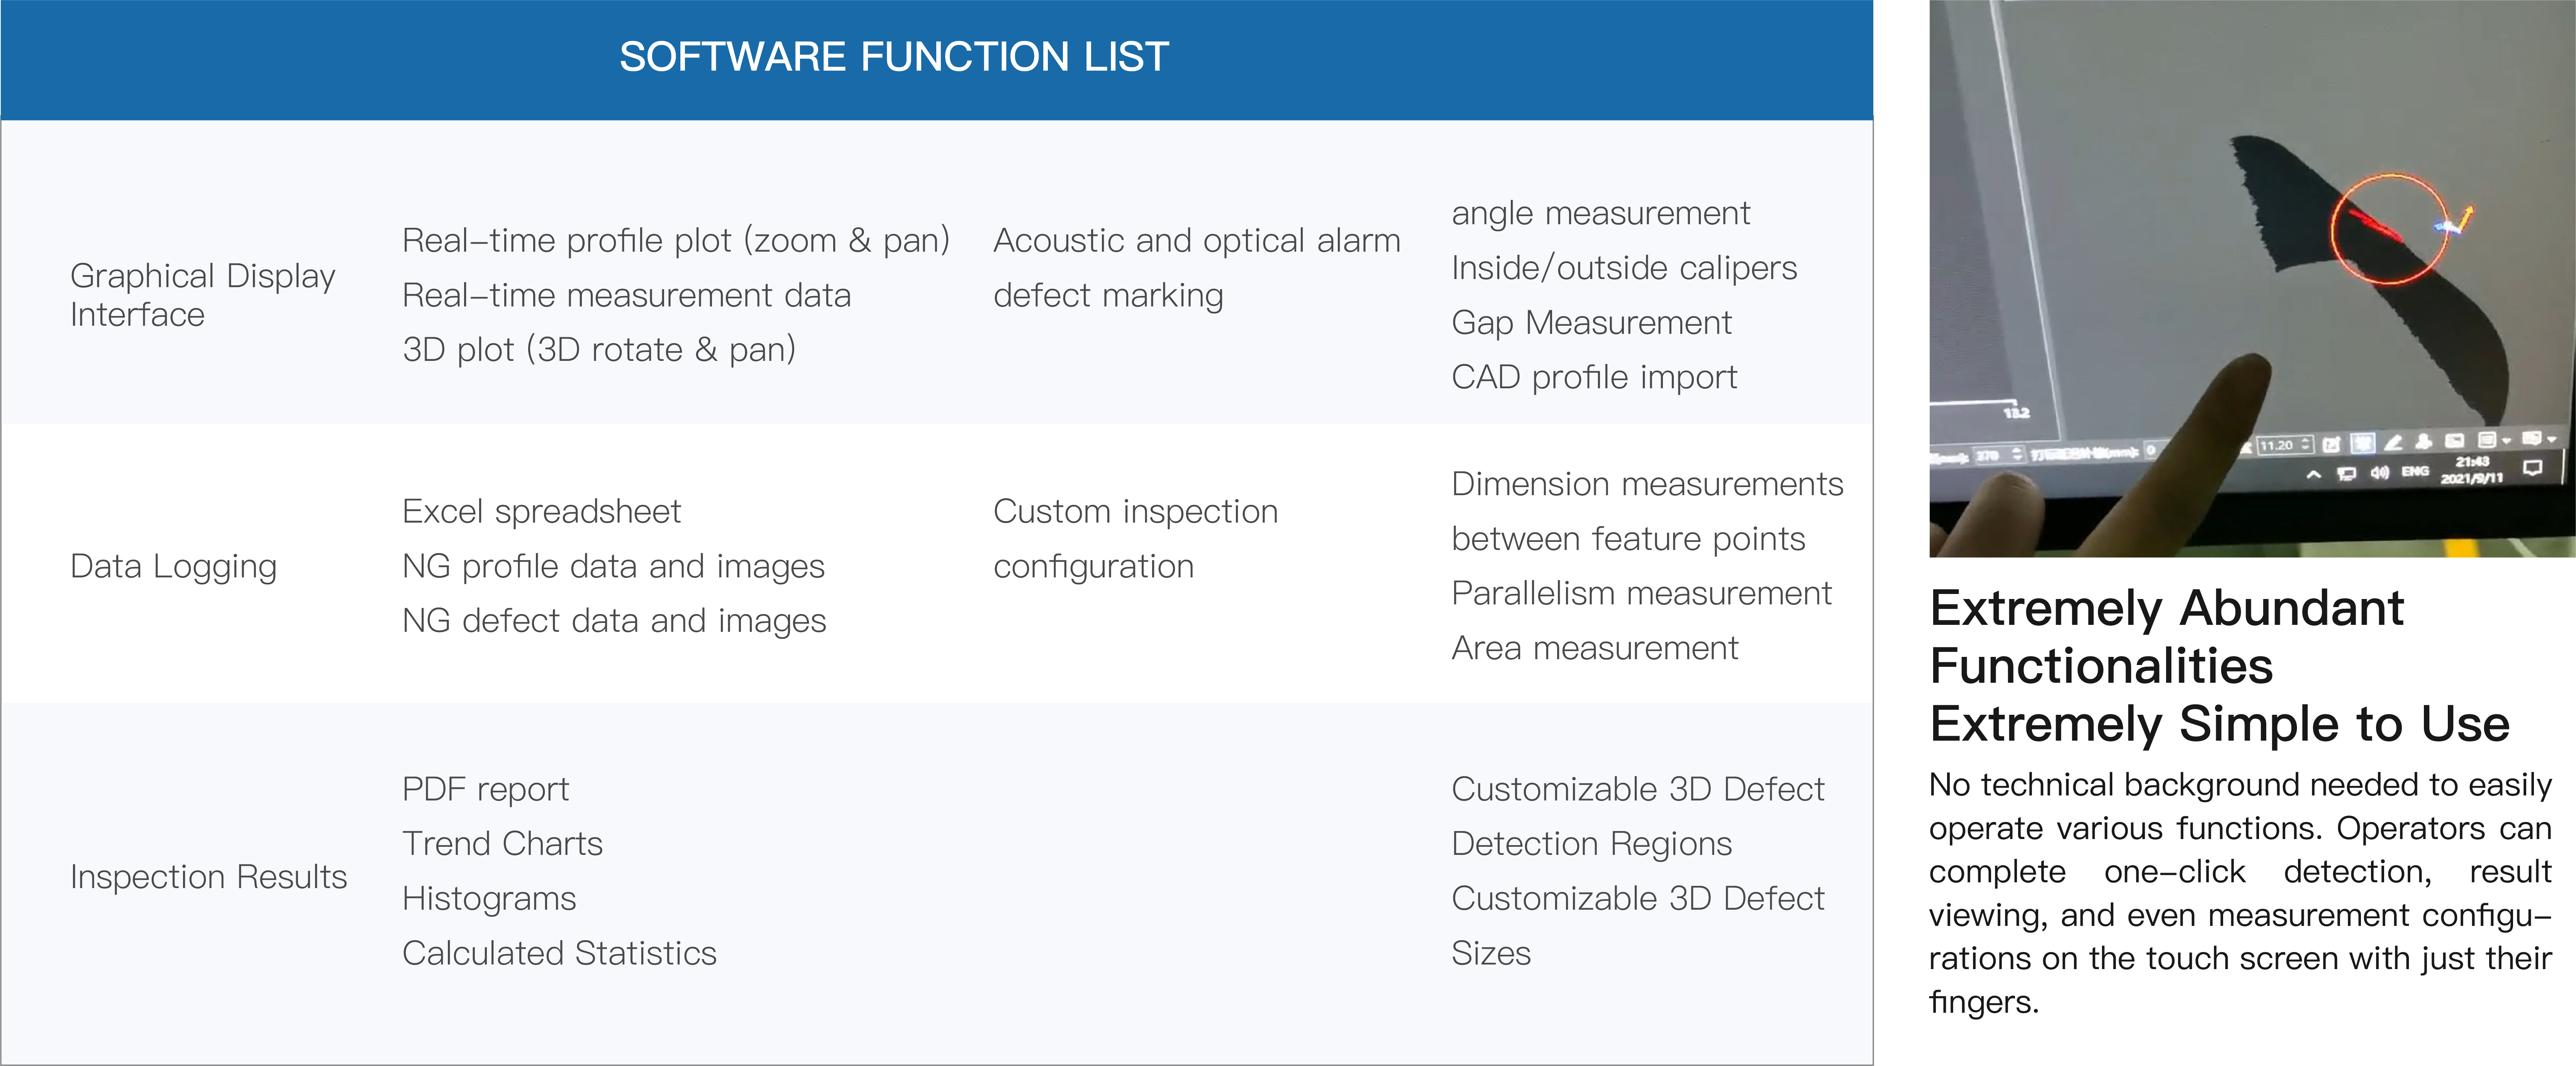The image size is (2576, 1066).
Task: Click the pencil edit icon in toolbar
Action: [2393, 443]
